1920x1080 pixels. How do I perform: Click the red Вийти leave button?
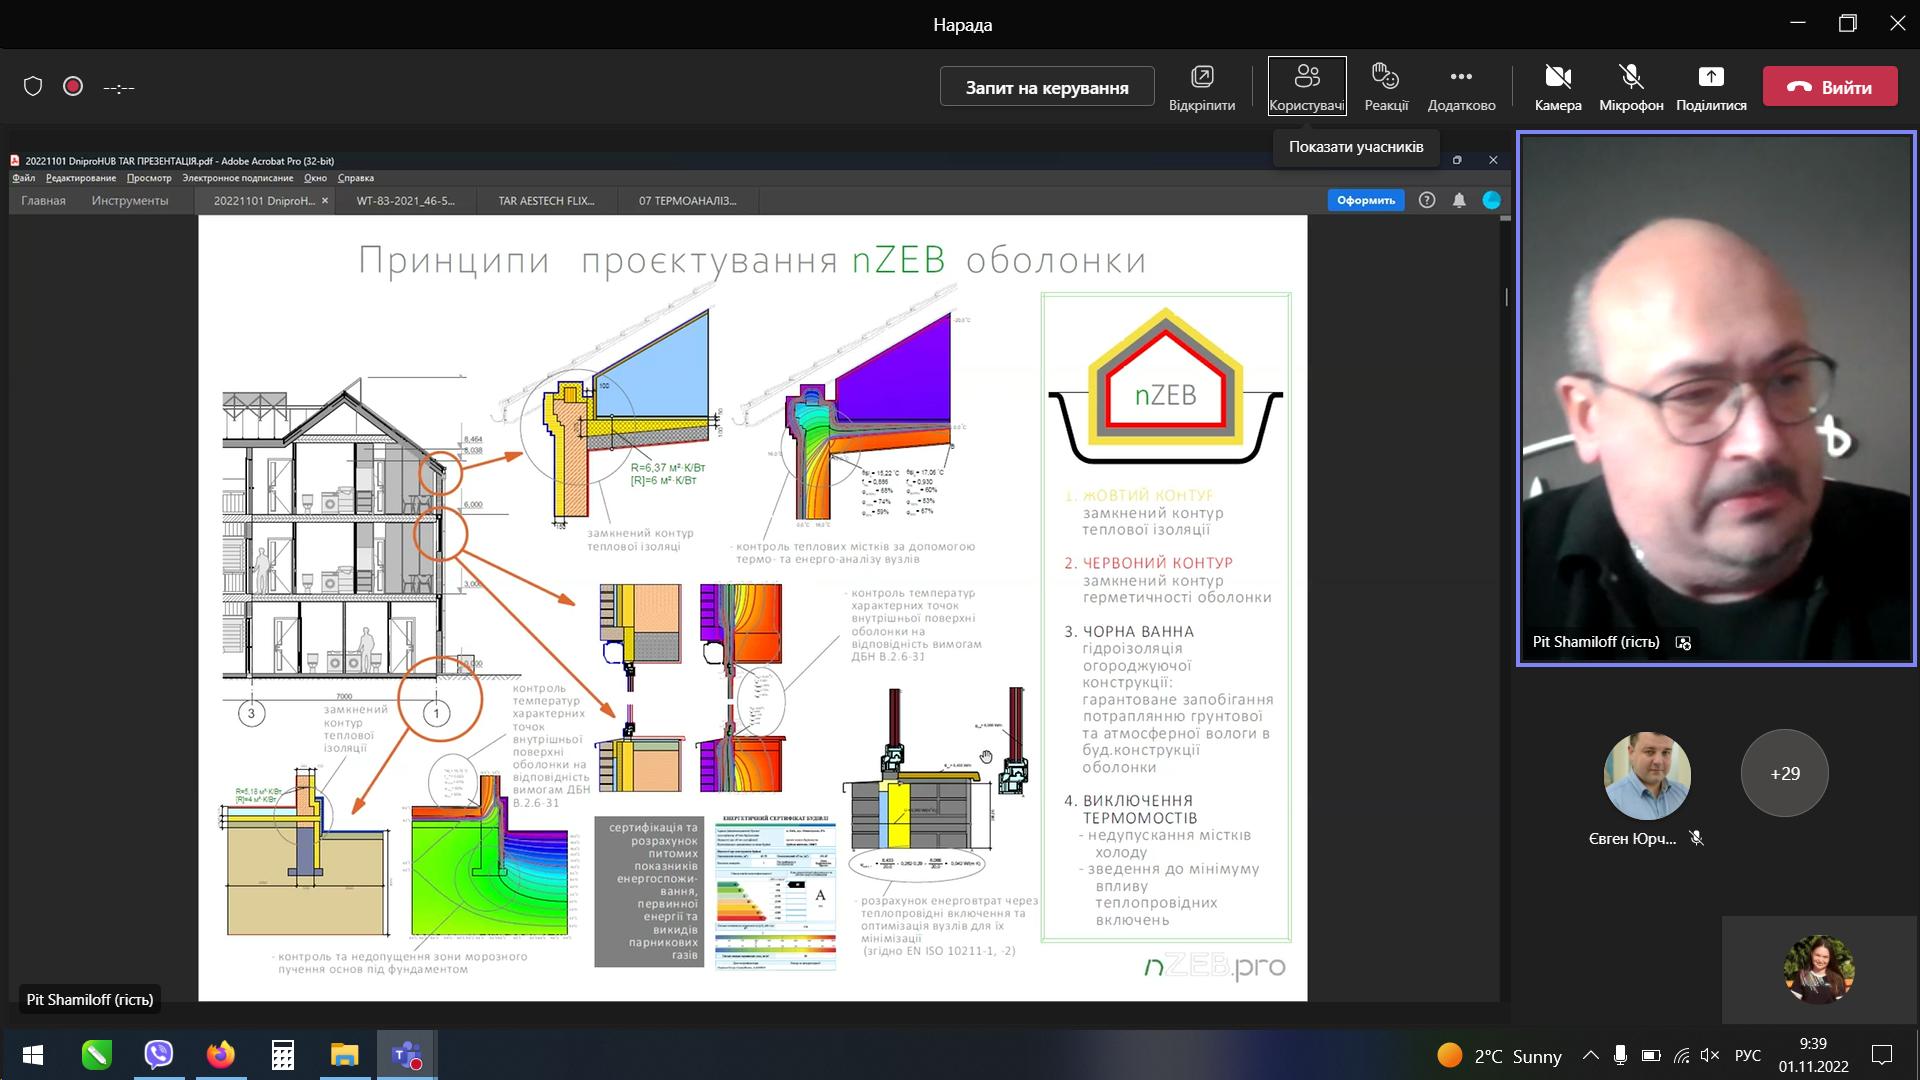[x=1830, y=87]
